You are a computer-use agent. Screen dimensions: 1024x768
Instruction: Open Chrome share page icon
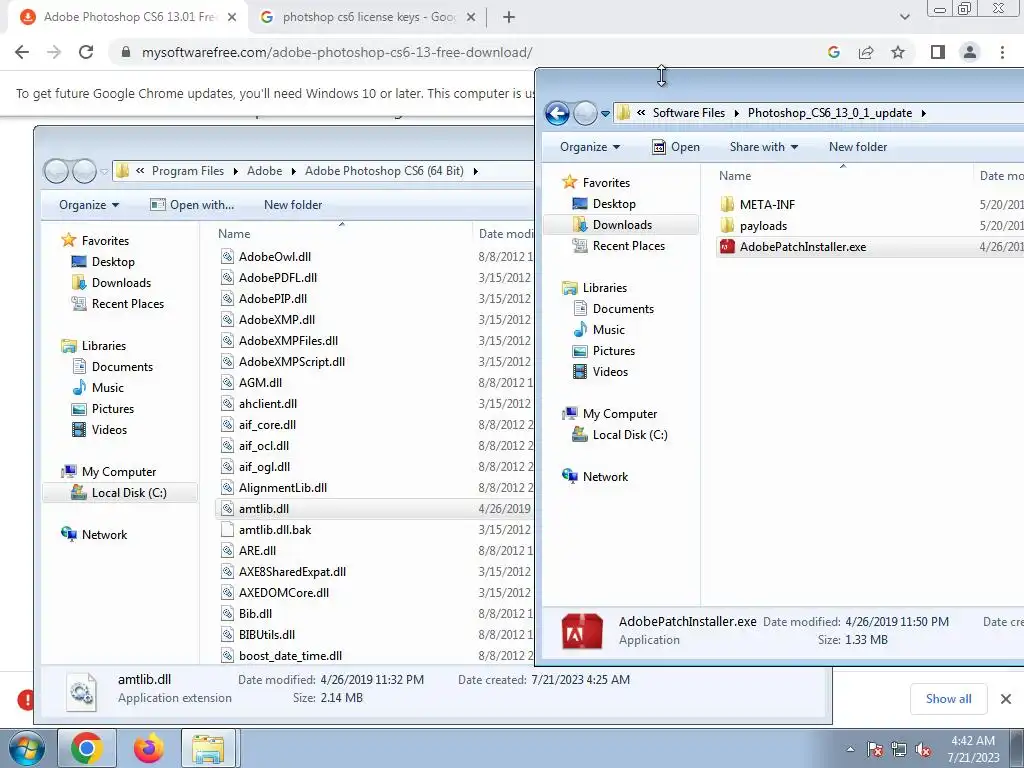(866, 52)
